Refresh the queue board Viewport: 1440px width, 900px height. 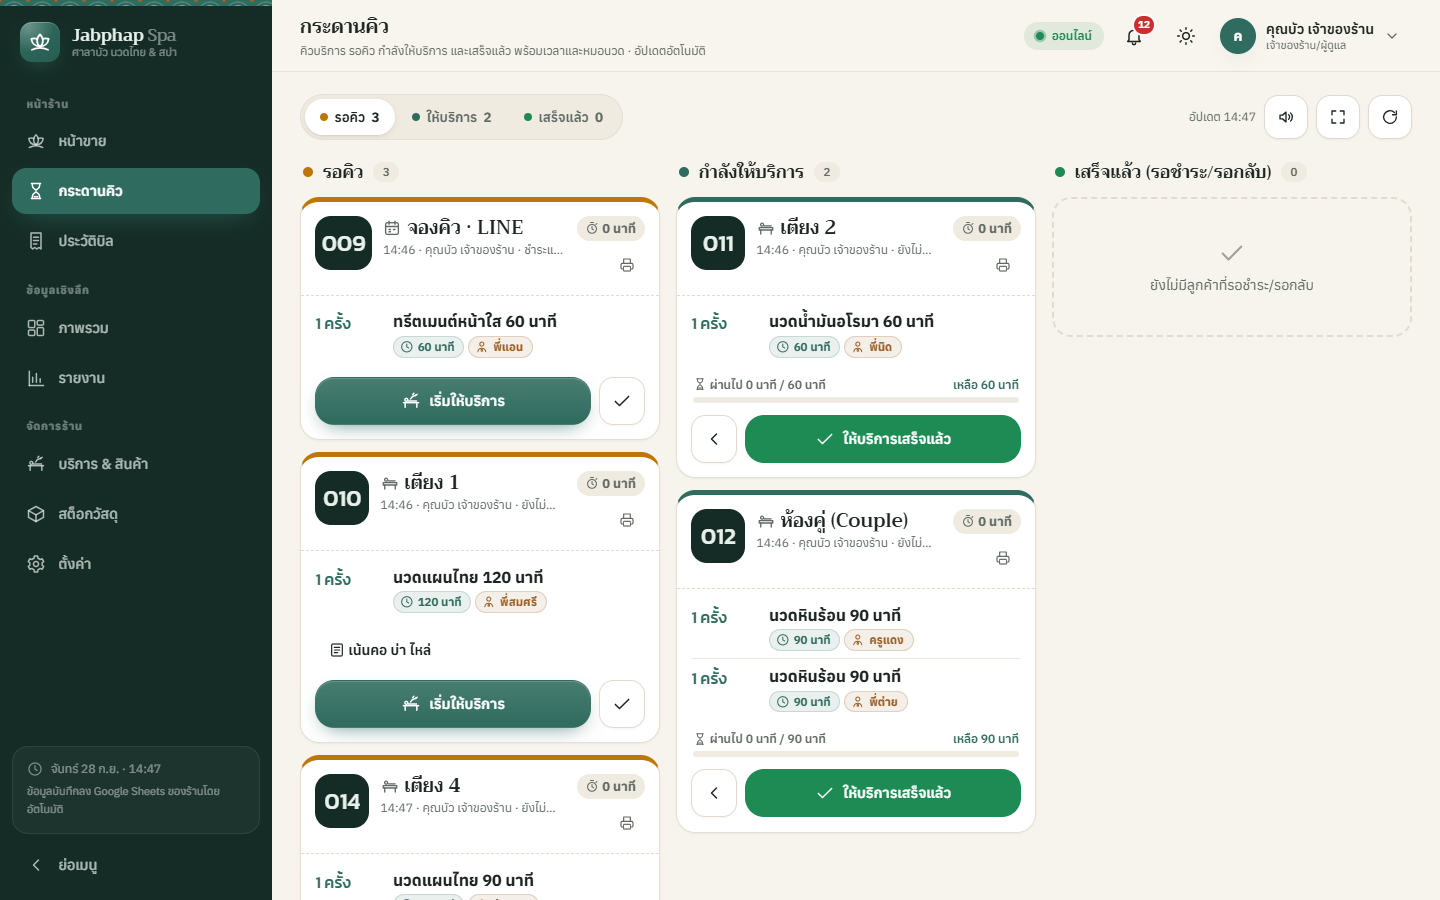click(1390, 117)
